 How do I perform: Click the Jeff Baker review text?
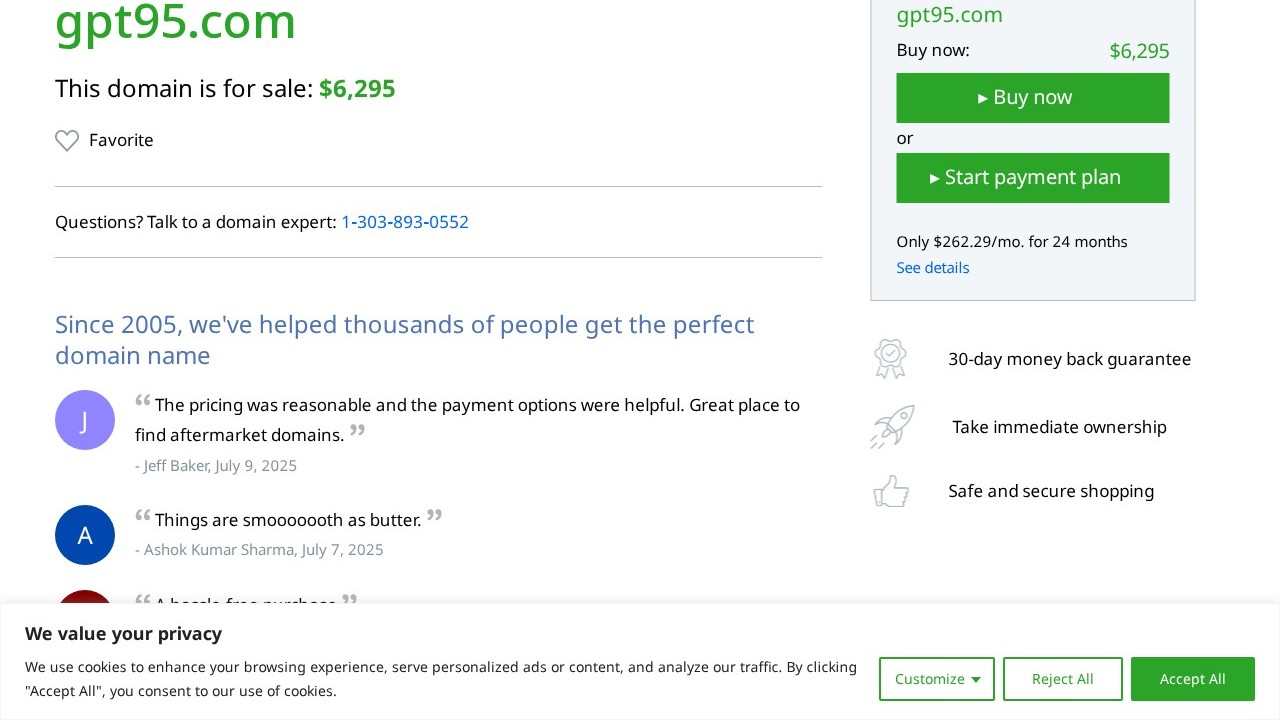[467, 420]
